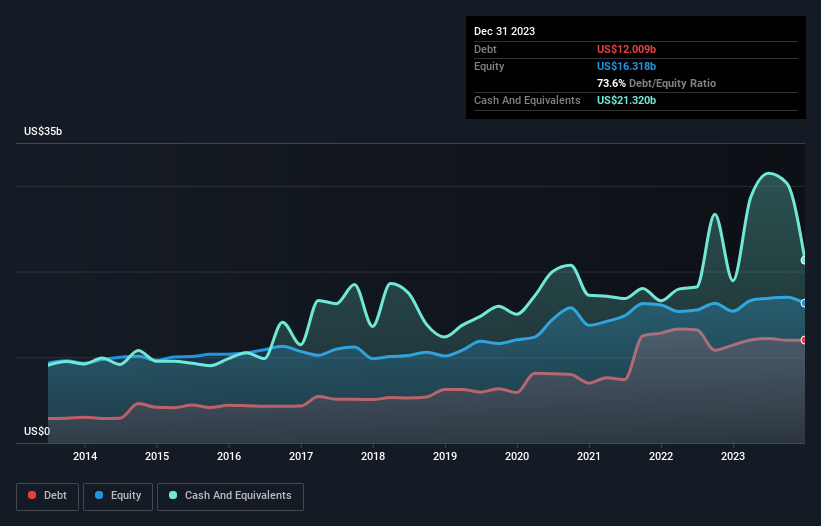
Task: Click the US$0 y-axis label
Action: pyautogui.click(x=38, y=432)
